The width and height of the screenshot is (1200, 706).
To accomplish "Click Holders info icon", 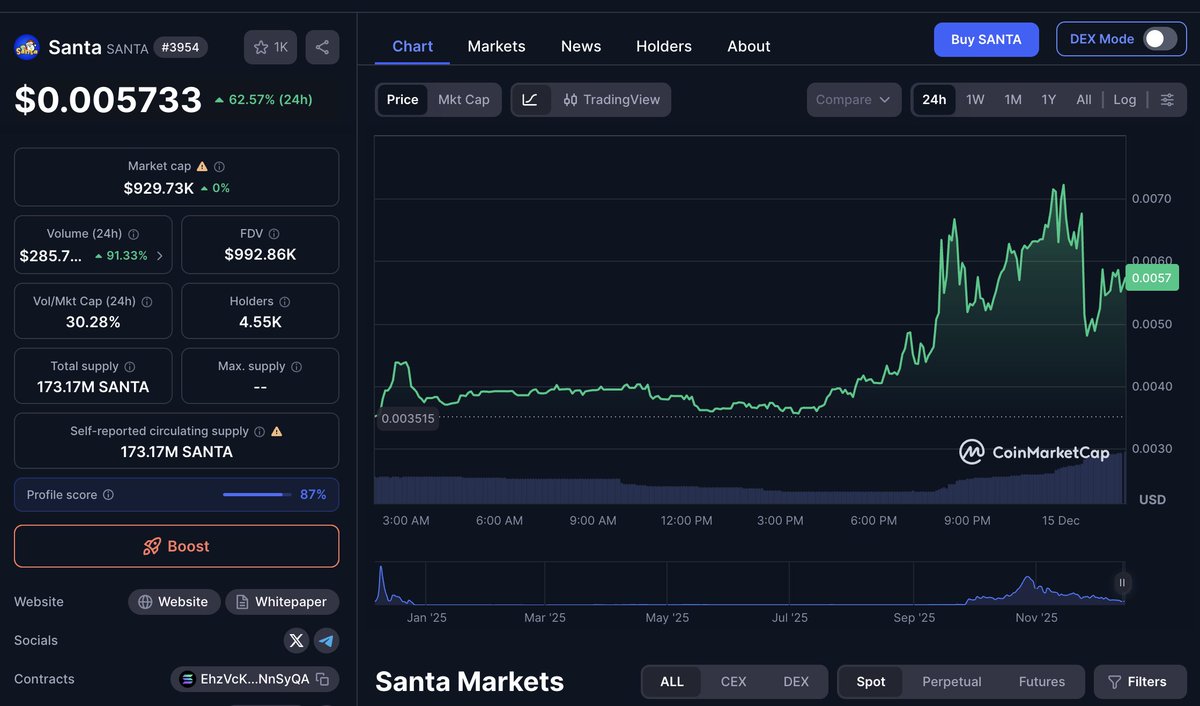I will point(284,301).
